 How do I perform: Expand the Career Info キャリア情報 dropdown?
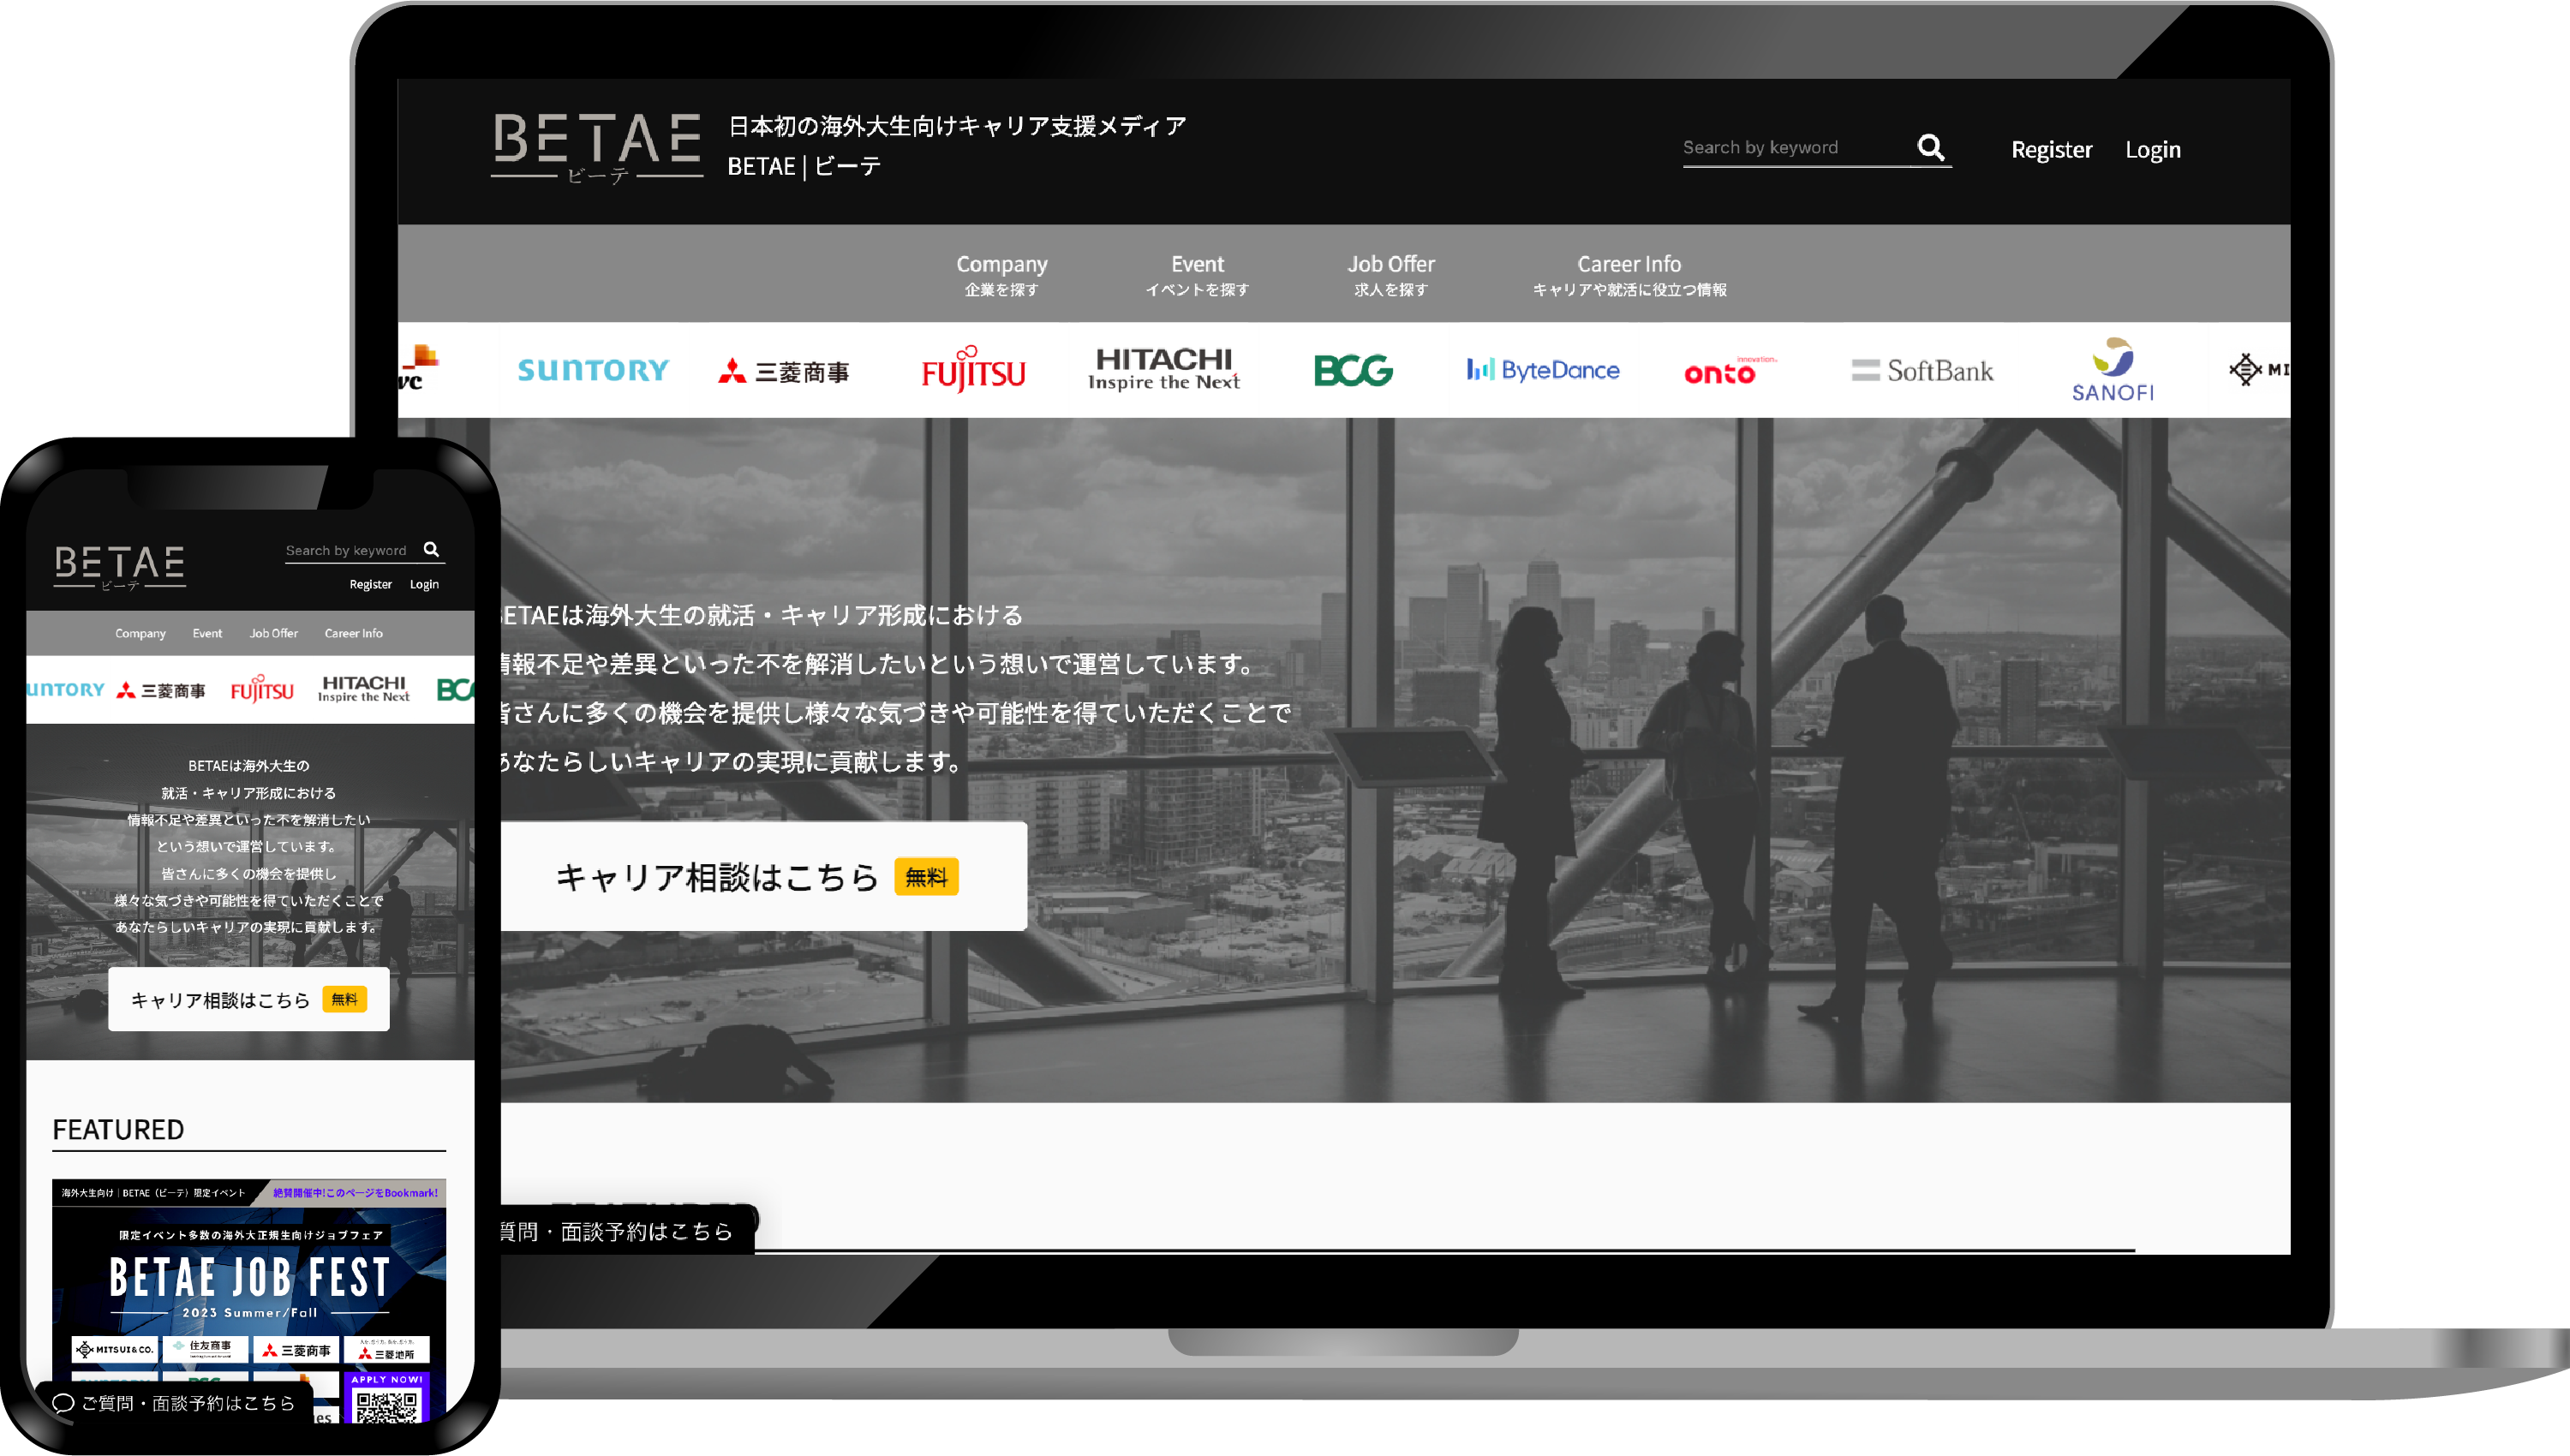[x=1628, y=273]
